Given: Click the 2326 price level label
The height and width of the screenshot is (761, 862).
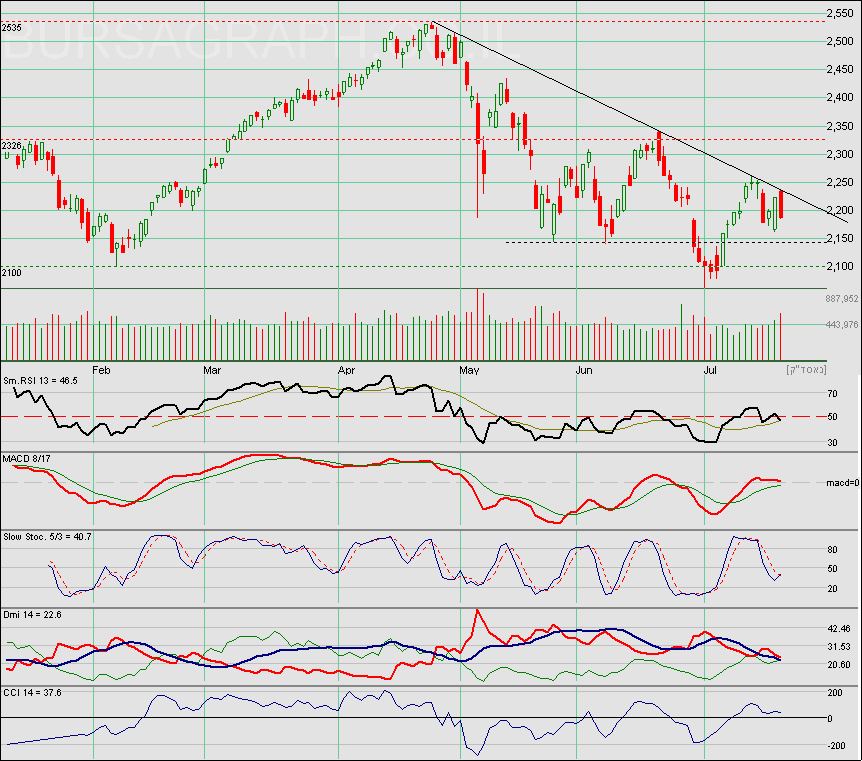Looking at the screenshot, I should [12, 146].
